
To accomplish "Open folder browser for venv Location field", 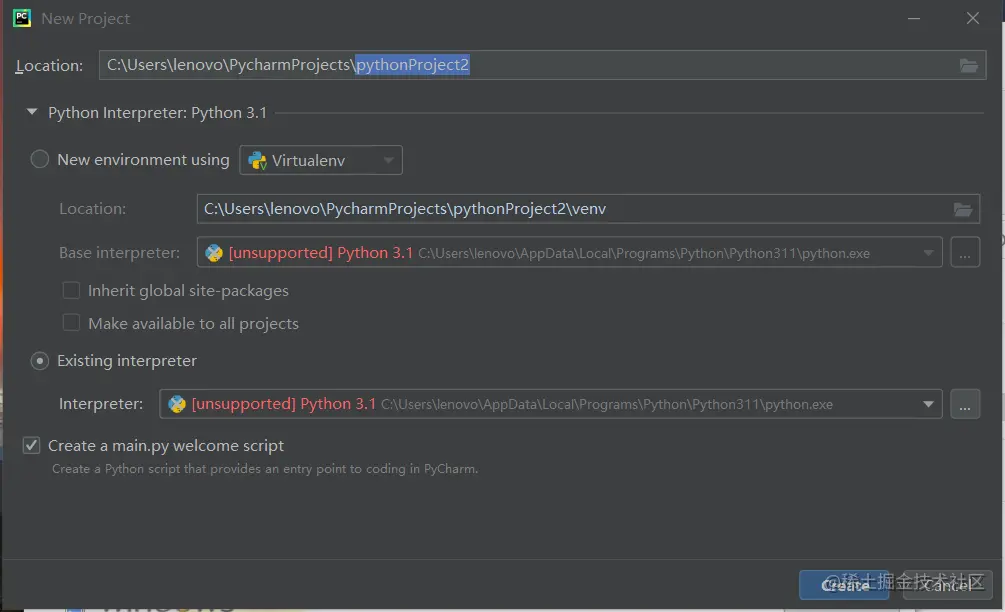I will click(x=962, y=209).
